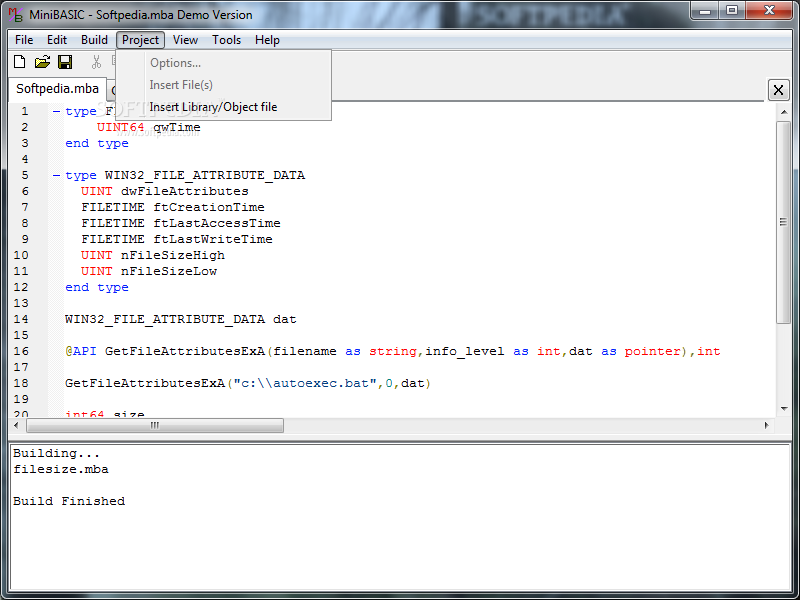Click the vertical scrollbar down arrow
Viewport: 800px width, 600px height.
(784, 409)
